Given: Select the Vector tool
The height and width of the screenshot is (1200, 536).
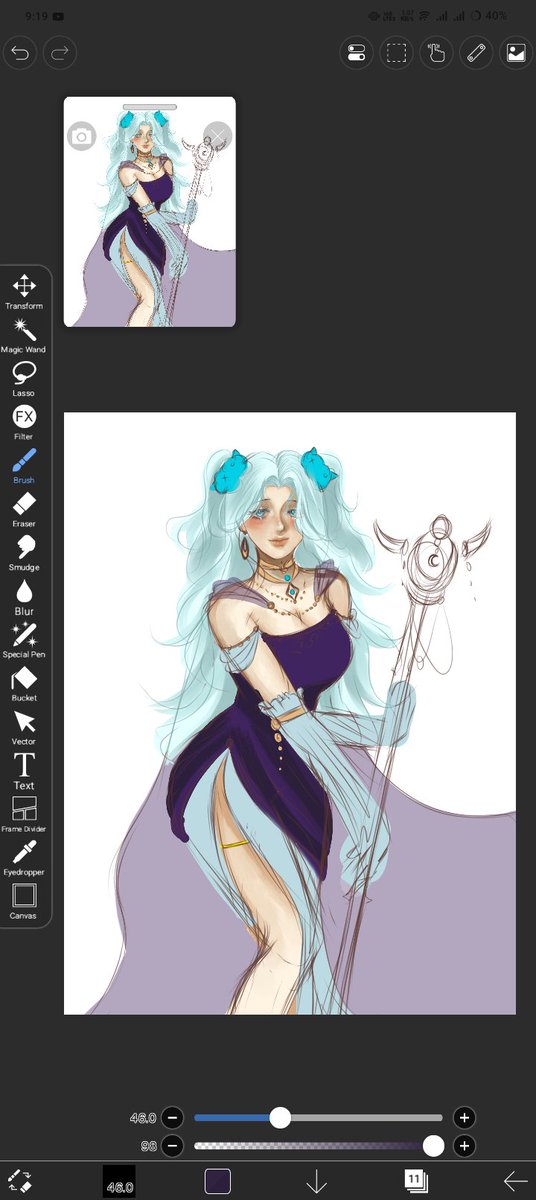Looking at the screenshot, I should click(x=24, y=727).
